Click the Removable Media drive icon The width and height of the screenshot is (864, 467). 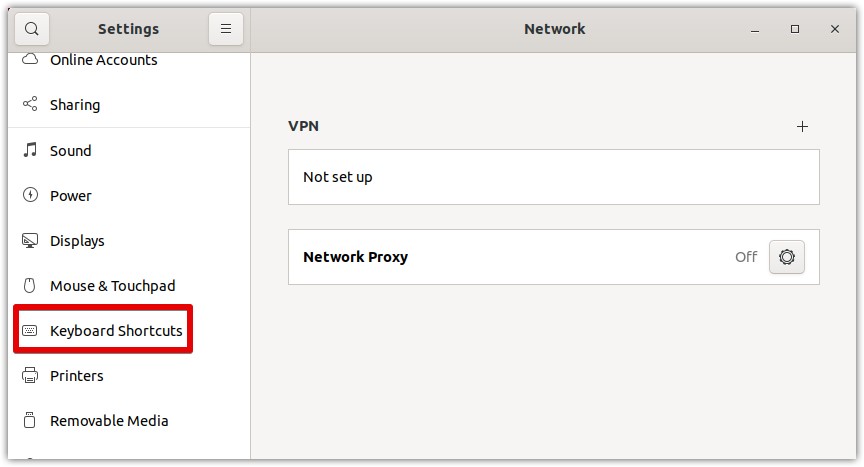[30, 421]
